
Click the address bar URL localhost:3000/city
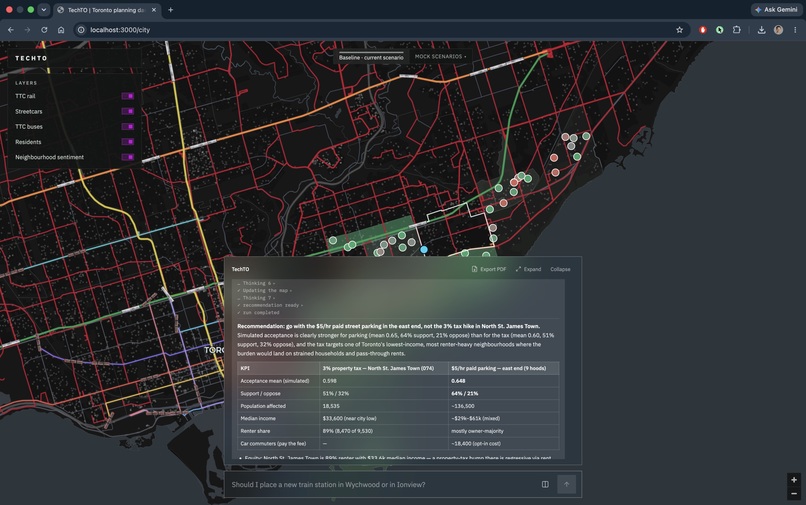coord(120,30)
